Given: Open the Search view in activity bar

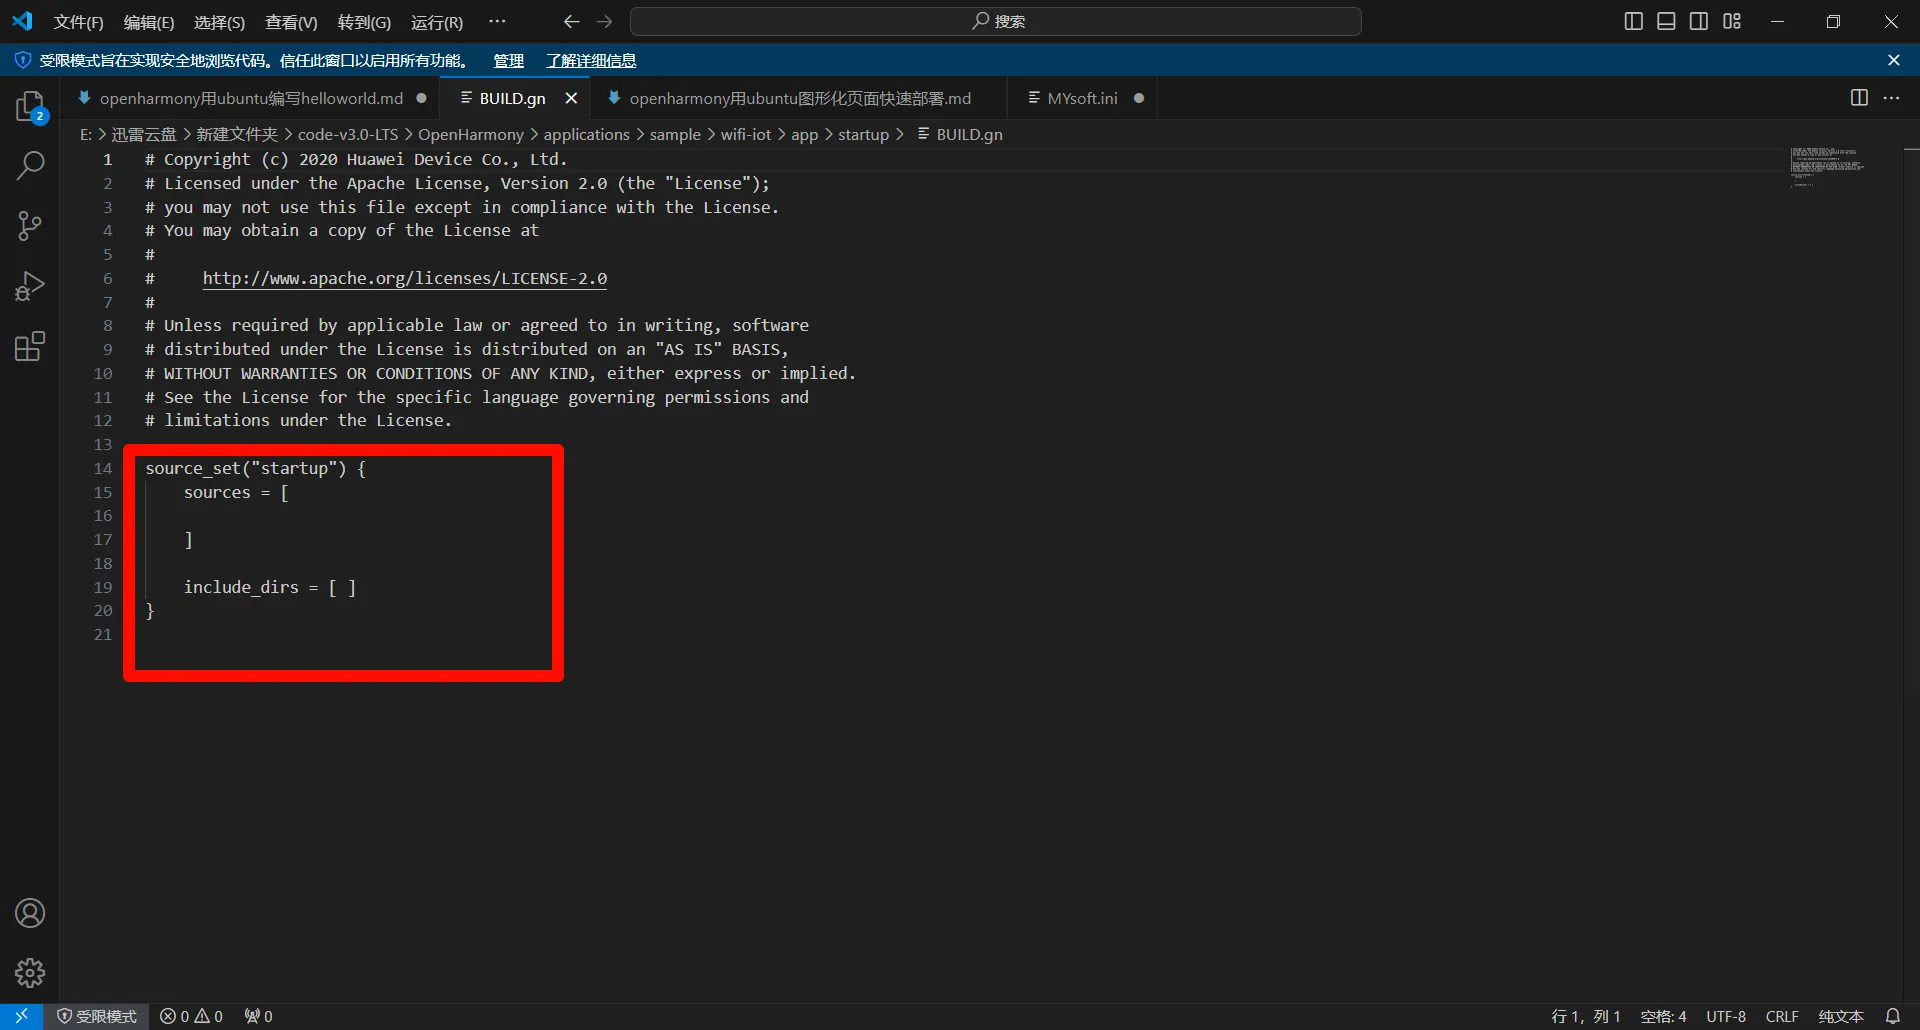Looking at the screenshot, I should tap(30, 166).
